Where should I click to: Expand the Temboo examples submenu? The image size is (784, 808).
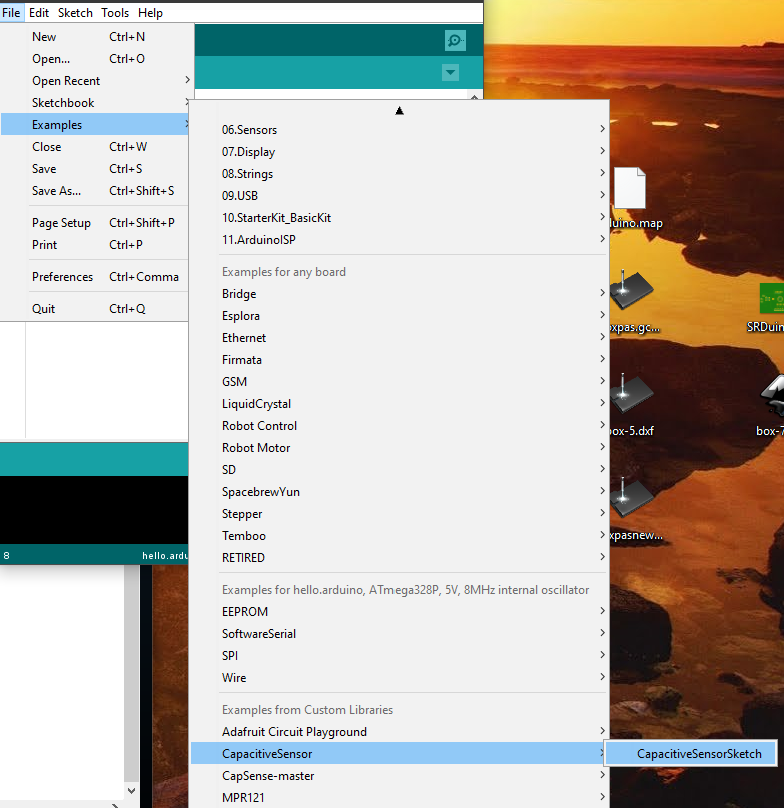point(399,535)
